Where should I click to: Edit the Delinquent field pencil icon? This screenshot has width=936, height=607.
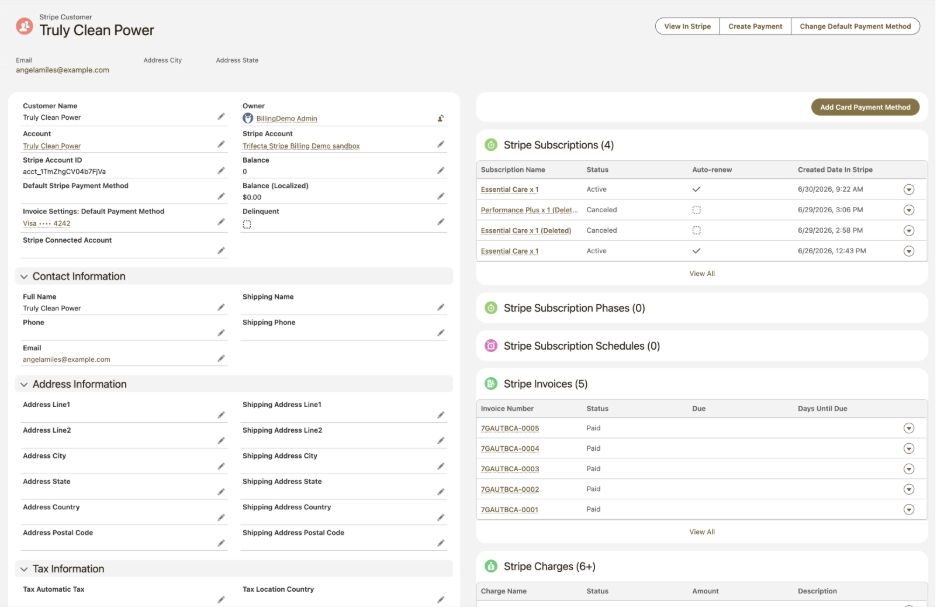coord(441,222)
